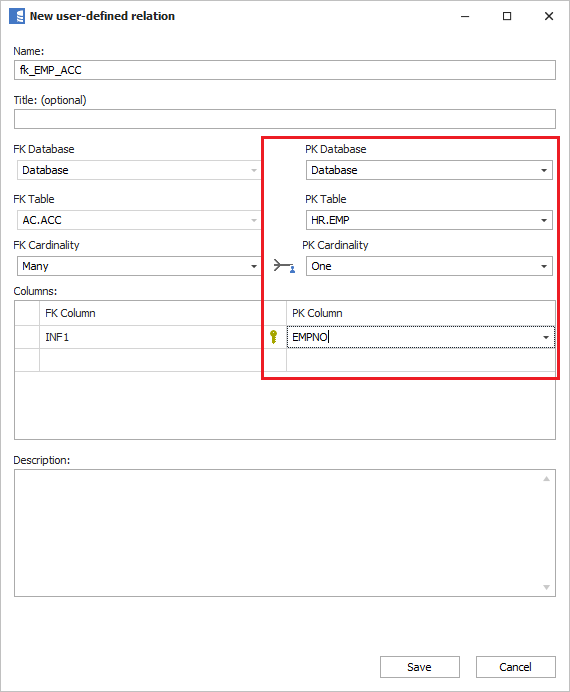
Task: Click inside the Description text area
Action: [x=278, y=533]
